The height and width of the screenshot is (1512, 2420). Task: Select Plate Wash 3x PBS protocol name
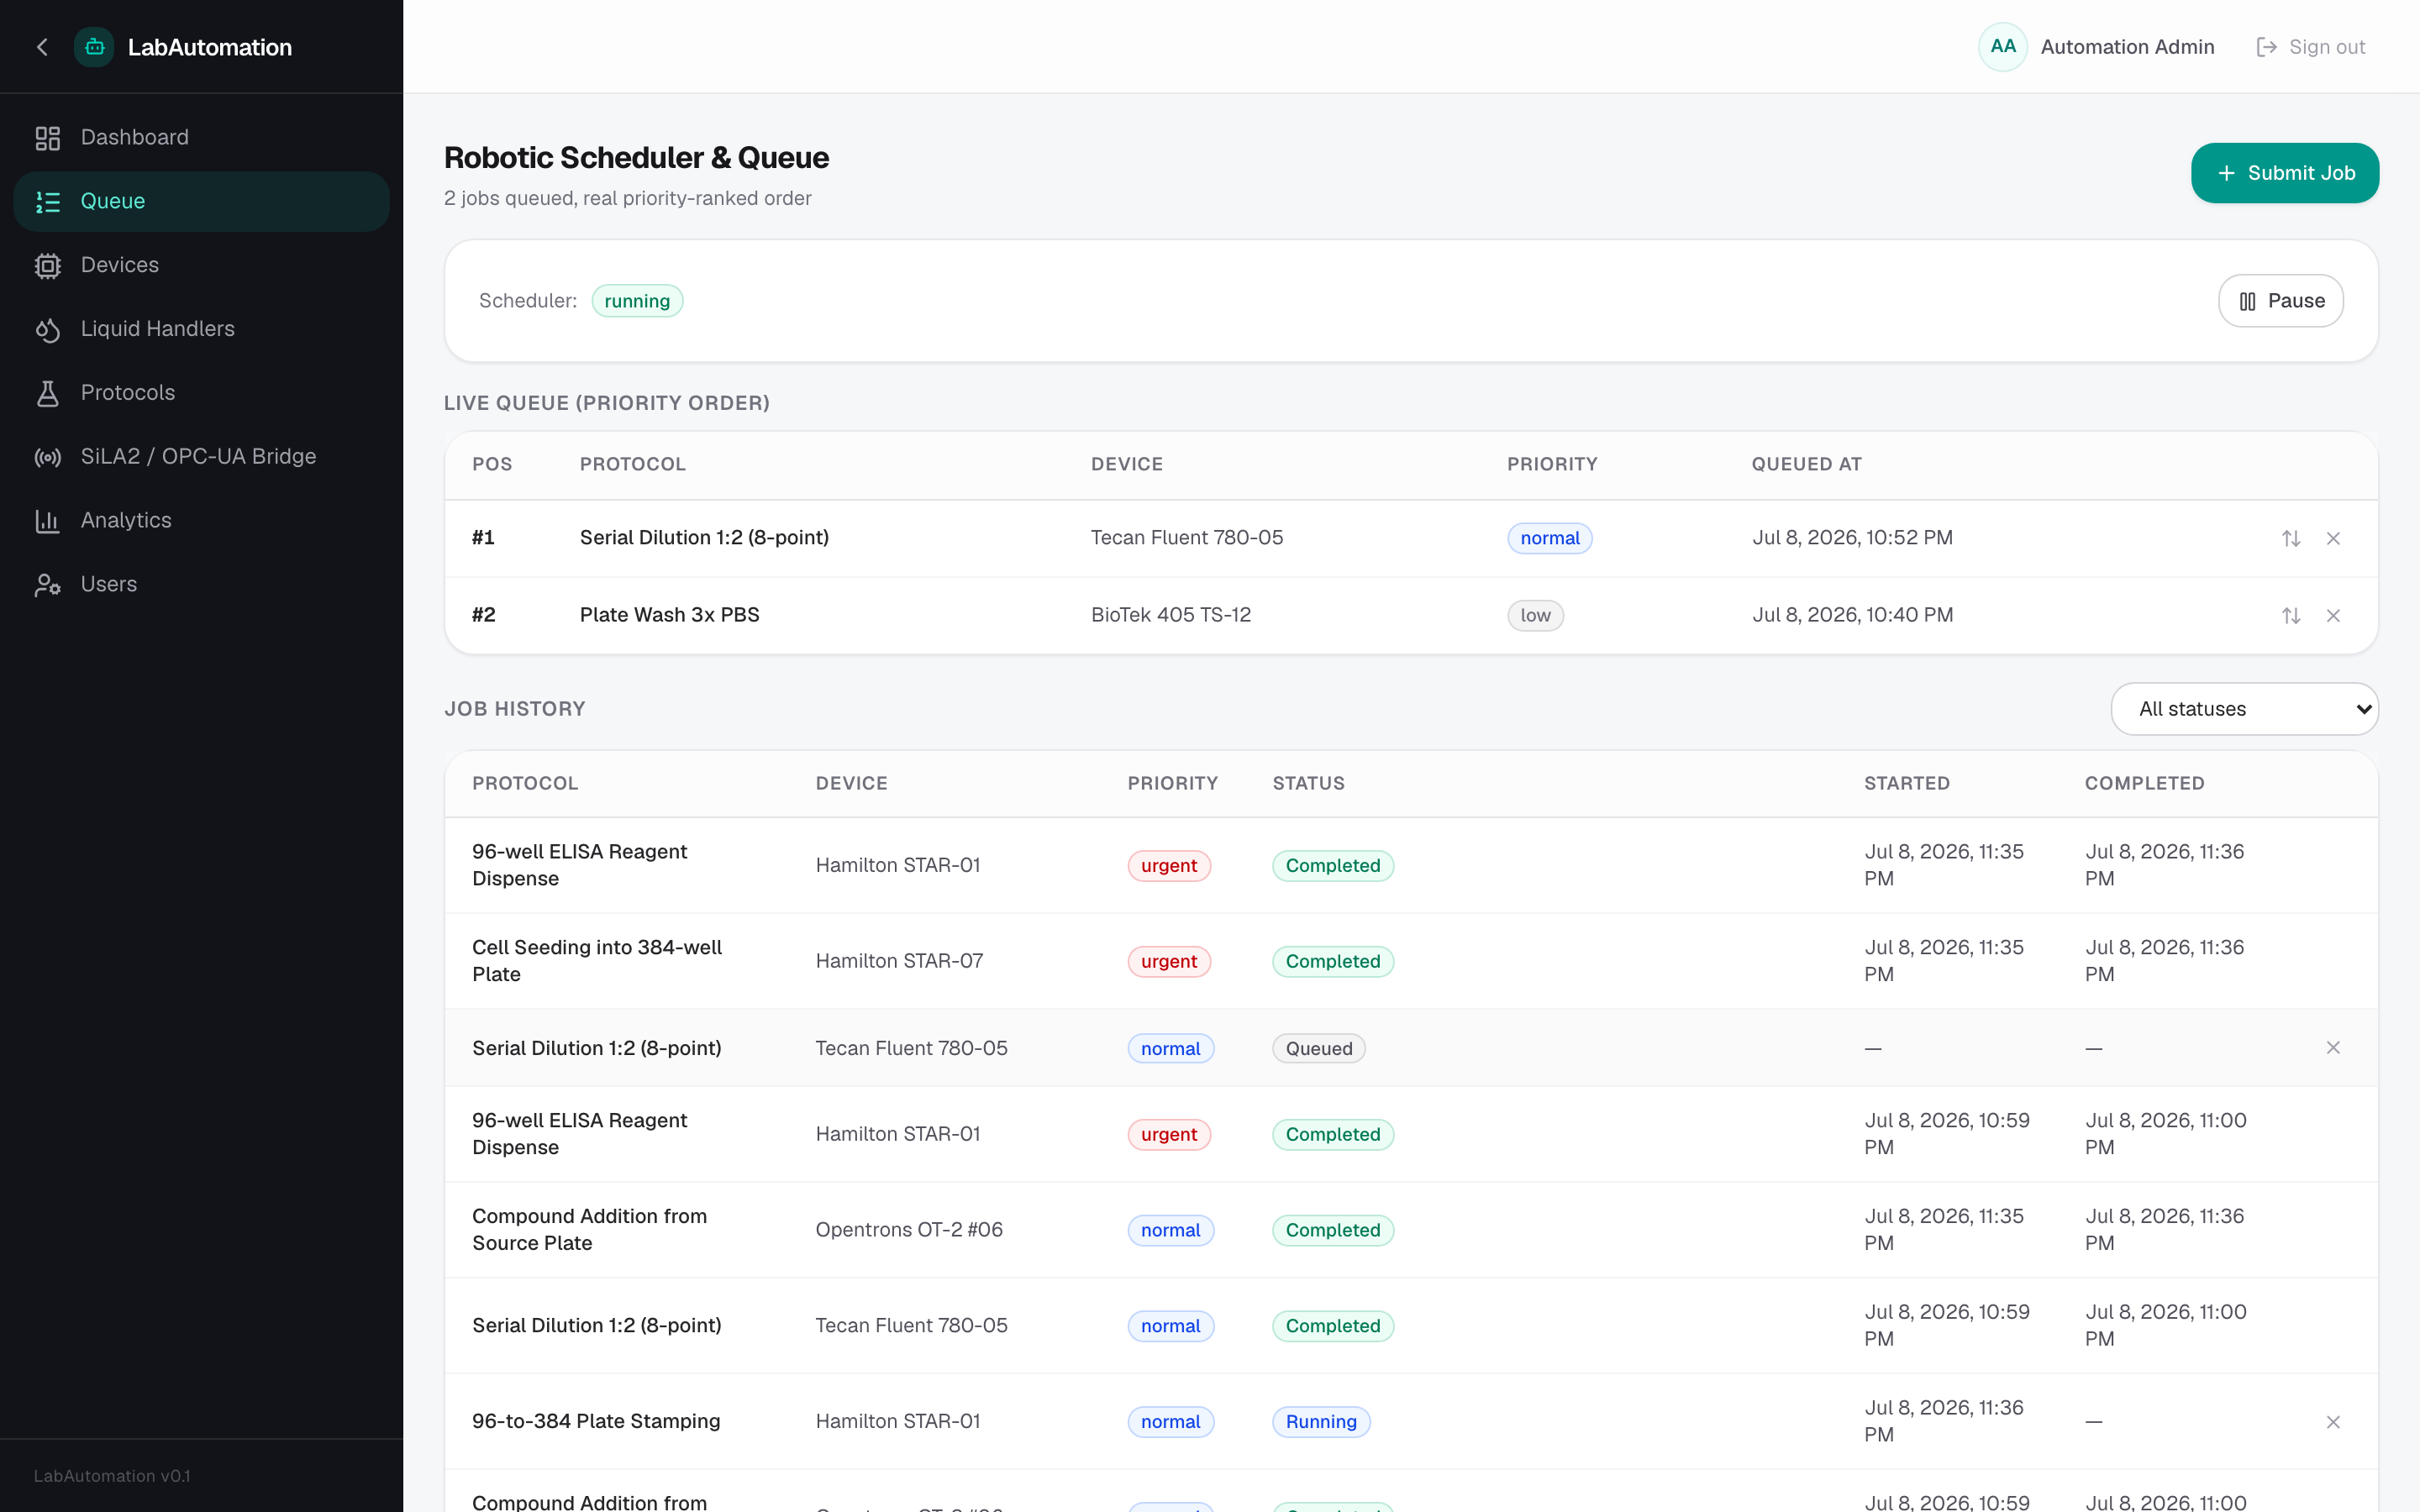coord(669,615)
